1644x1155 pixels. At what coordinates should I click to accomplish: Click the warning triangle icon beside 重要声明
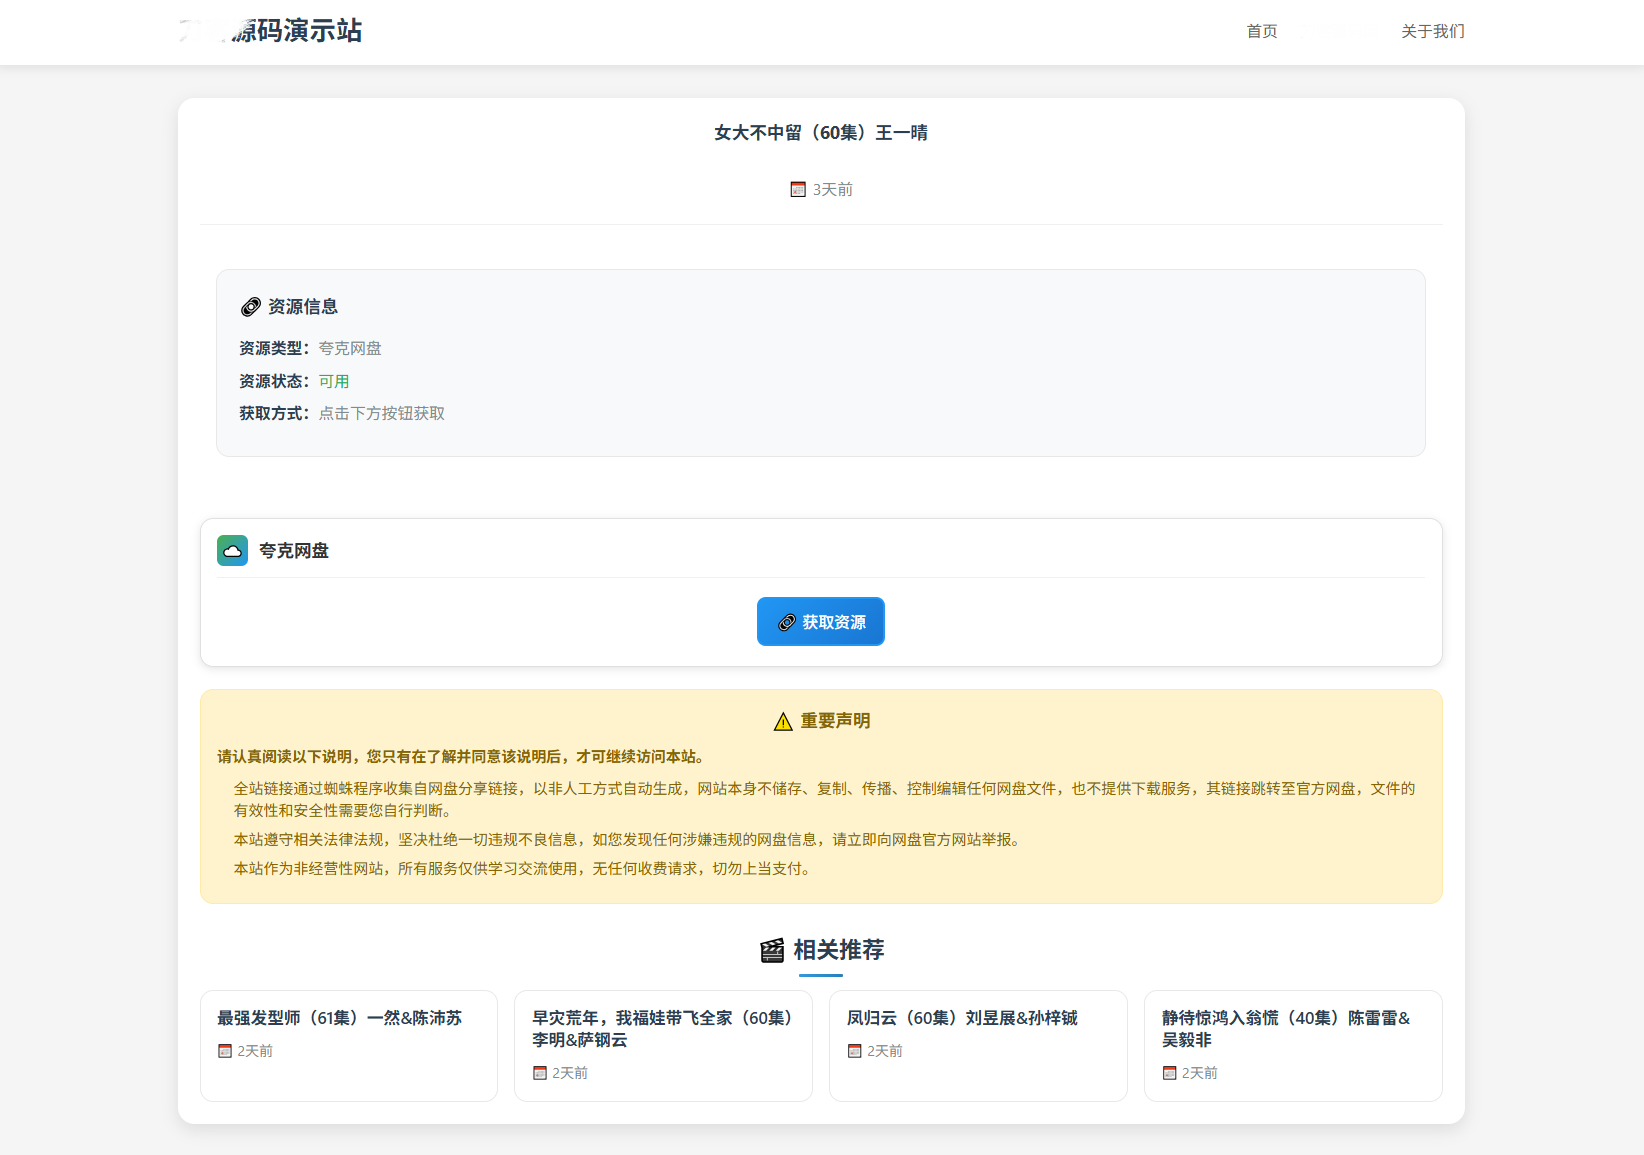783,722
